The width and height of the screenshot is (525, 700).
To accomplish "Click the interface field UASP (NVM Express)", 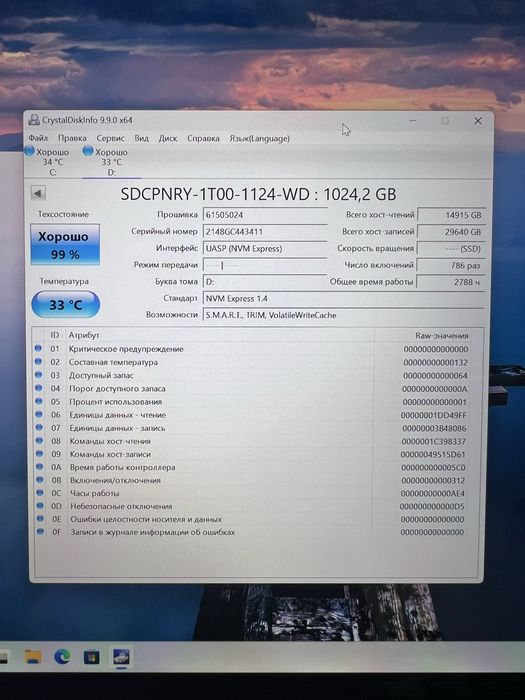I will pyautogui.click(x=265, y=248).
